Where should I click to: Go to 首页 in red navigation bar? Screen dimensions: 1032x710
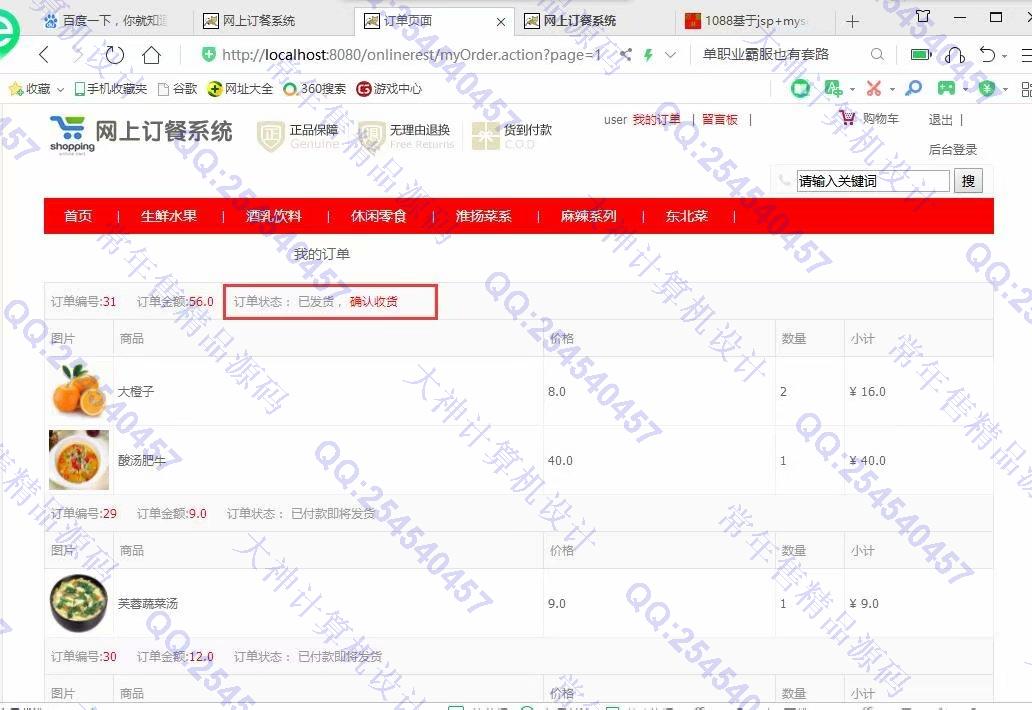(78, 216)
